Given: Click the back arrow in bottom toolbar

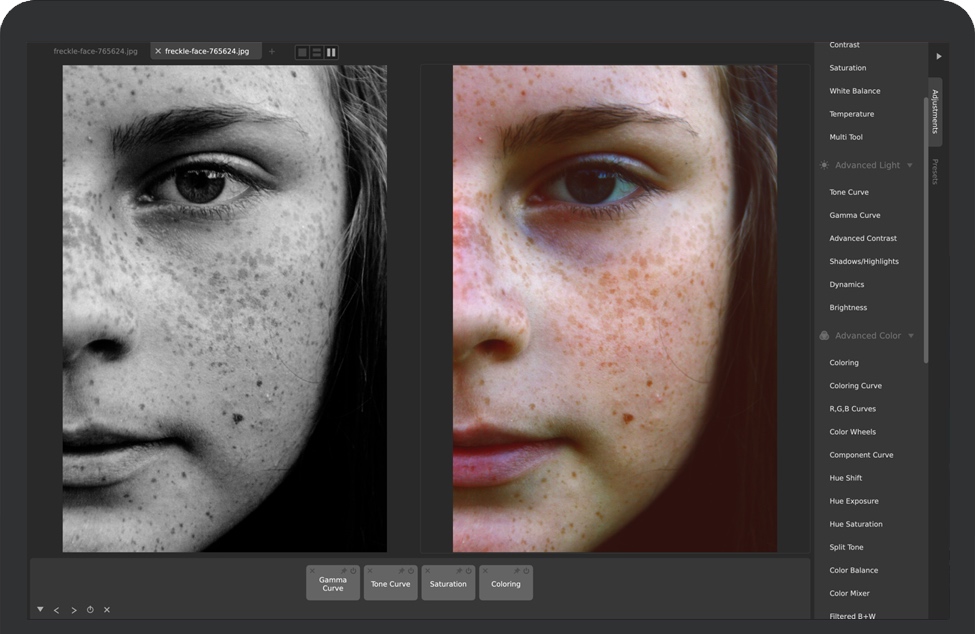Looking at the screenshot, I should [56, 610].
